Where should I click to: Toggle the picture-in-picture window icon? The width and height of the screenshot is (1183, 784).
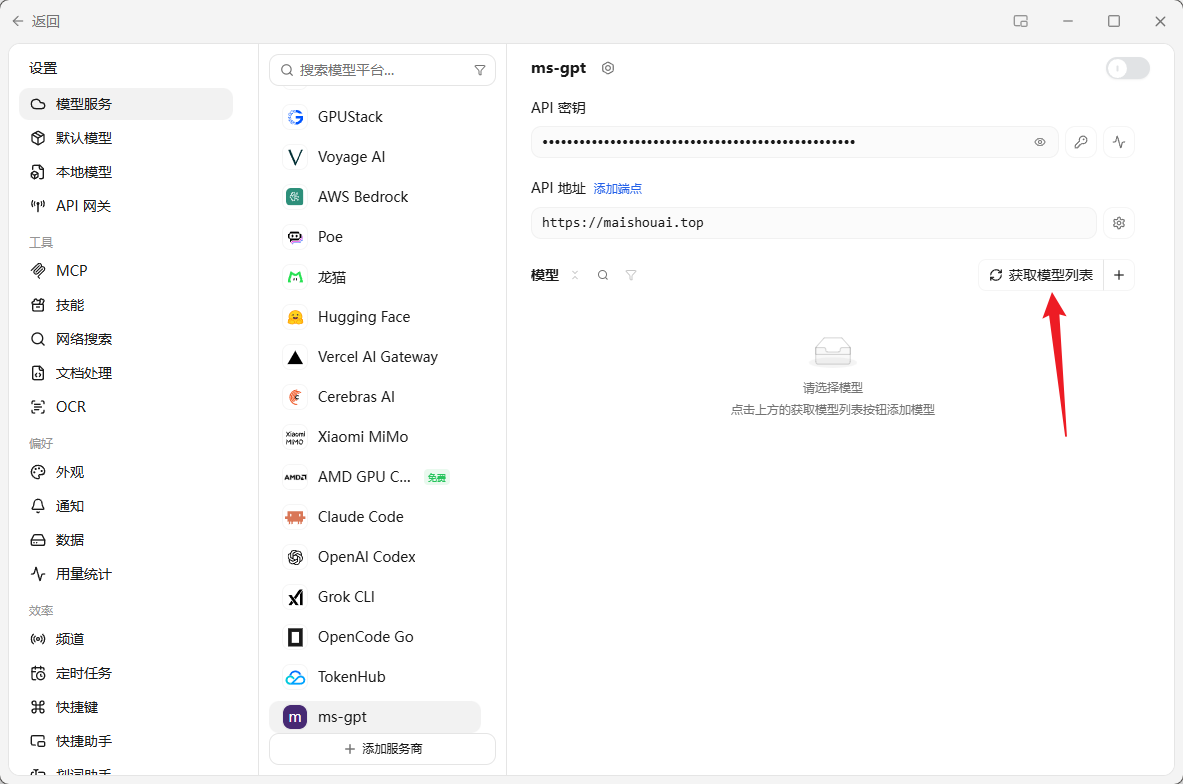pos(1021,21)
